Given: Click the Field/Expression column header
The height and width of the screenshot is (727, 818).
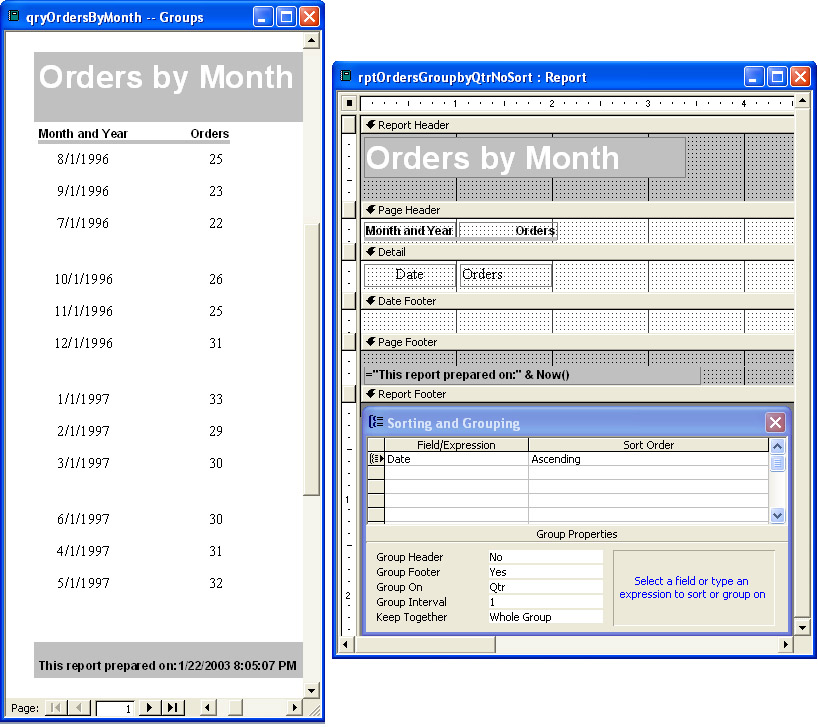Looking at the screenshot, I should click(x=456, y=445).
